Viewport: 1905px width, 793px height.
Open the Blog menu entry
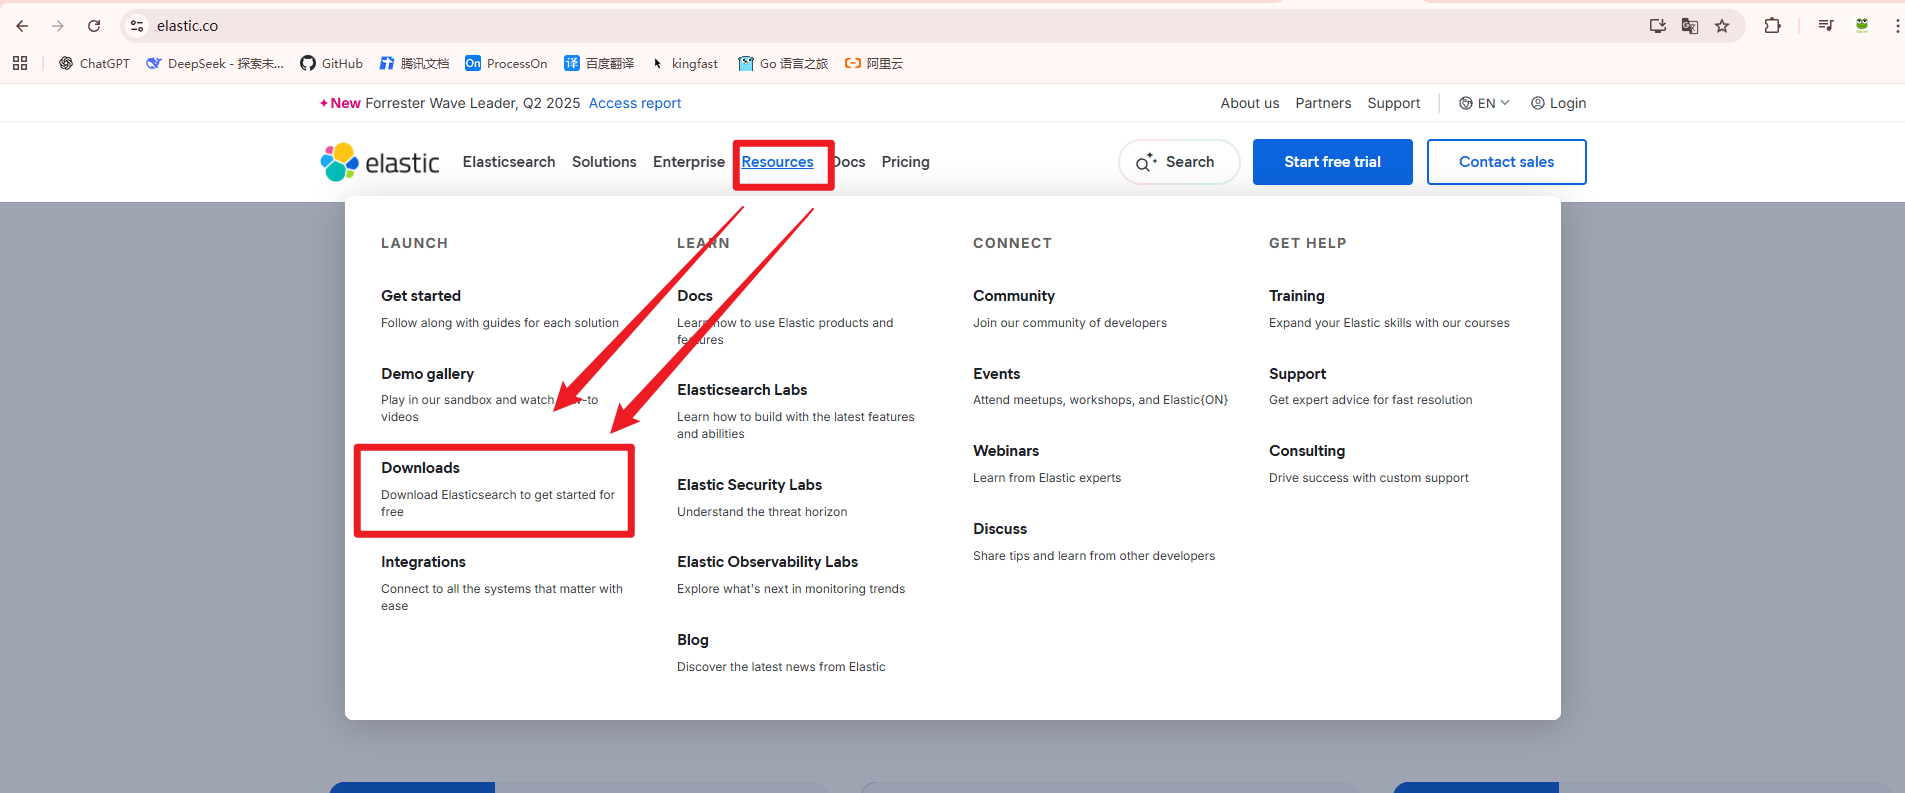coord(692,640)
